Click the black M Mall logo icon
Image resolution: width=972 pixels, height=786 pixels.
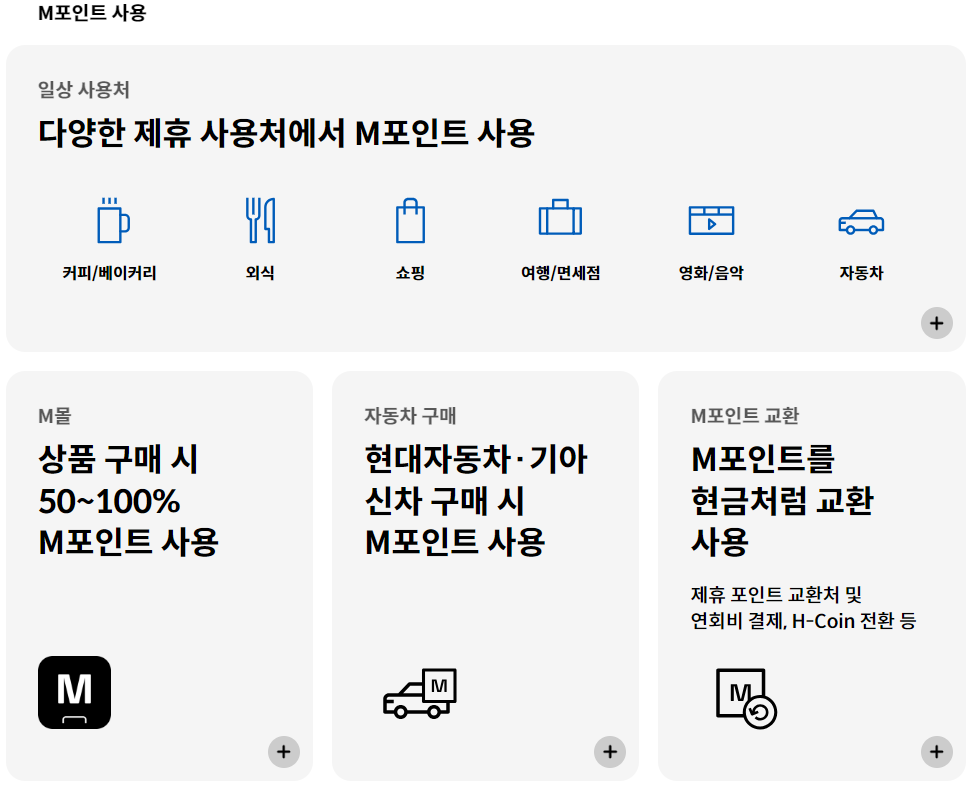(74, 693)
